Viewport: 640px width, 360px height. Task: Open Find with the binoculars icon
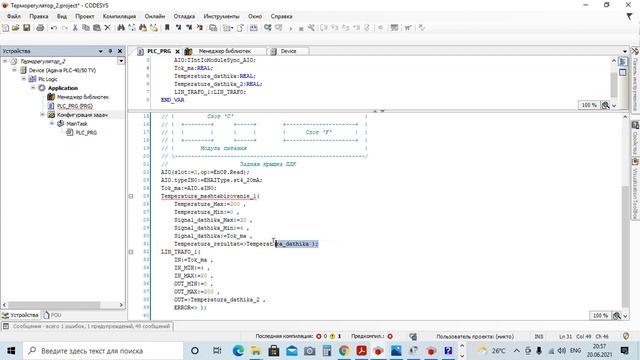point(121,28)
